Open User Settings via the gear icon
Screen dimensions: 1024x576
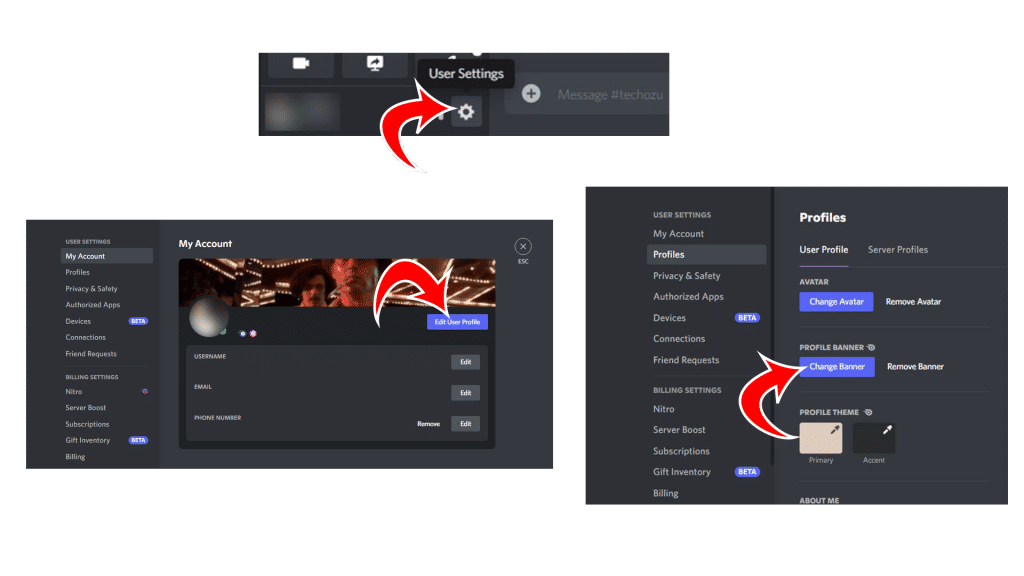pos(465,112)
